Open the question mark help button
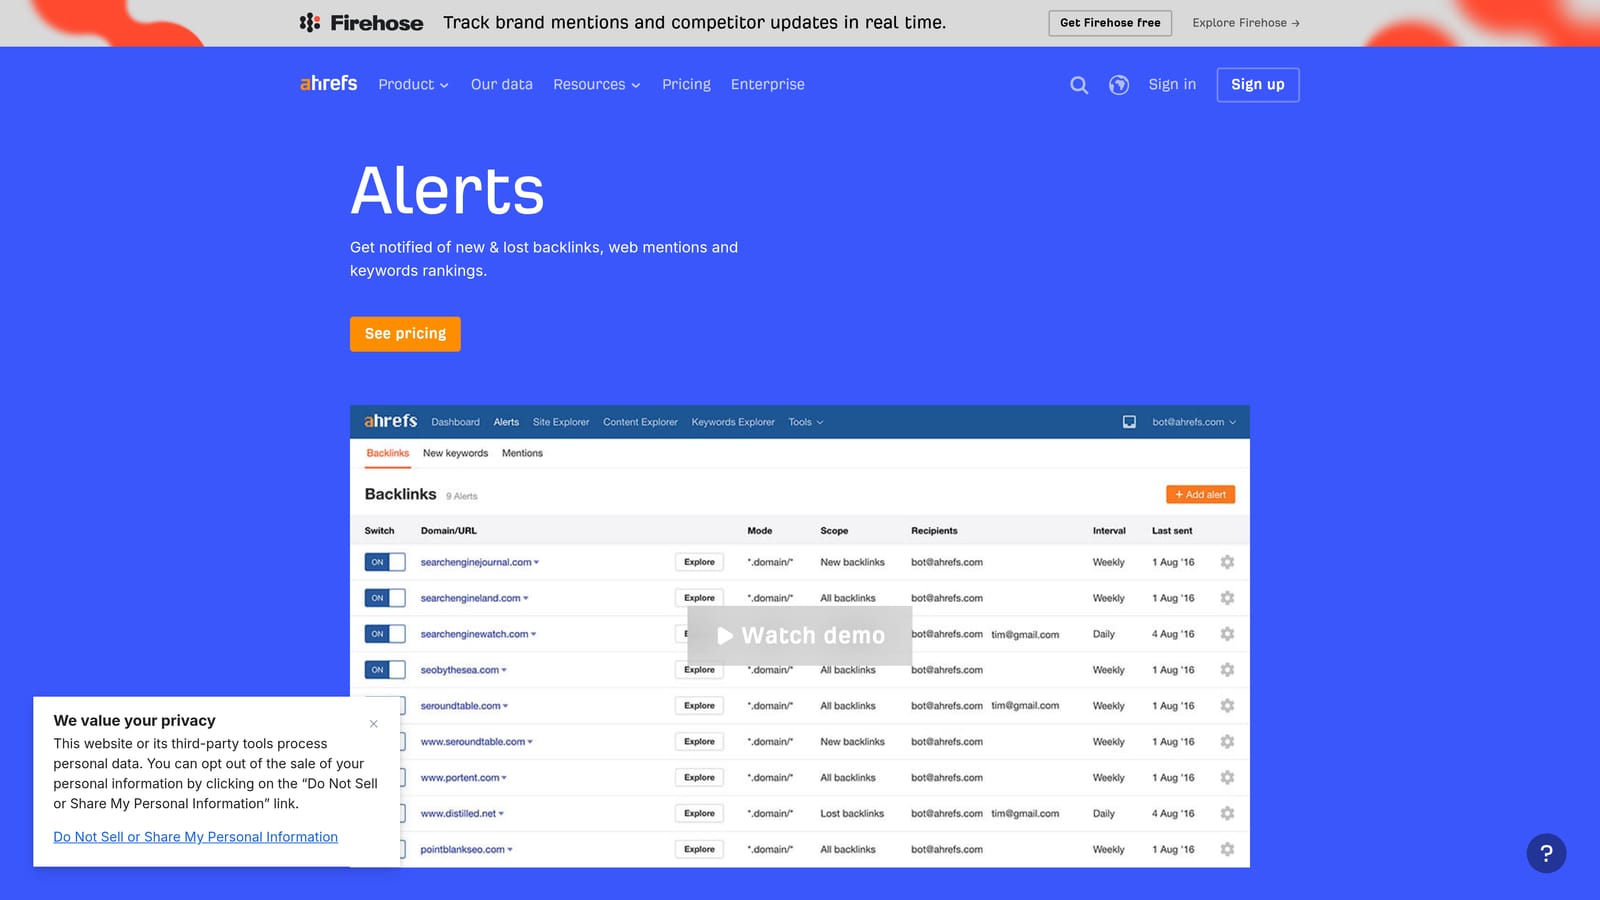This screenshot has height=900, width=1600. click(1546, 853)
